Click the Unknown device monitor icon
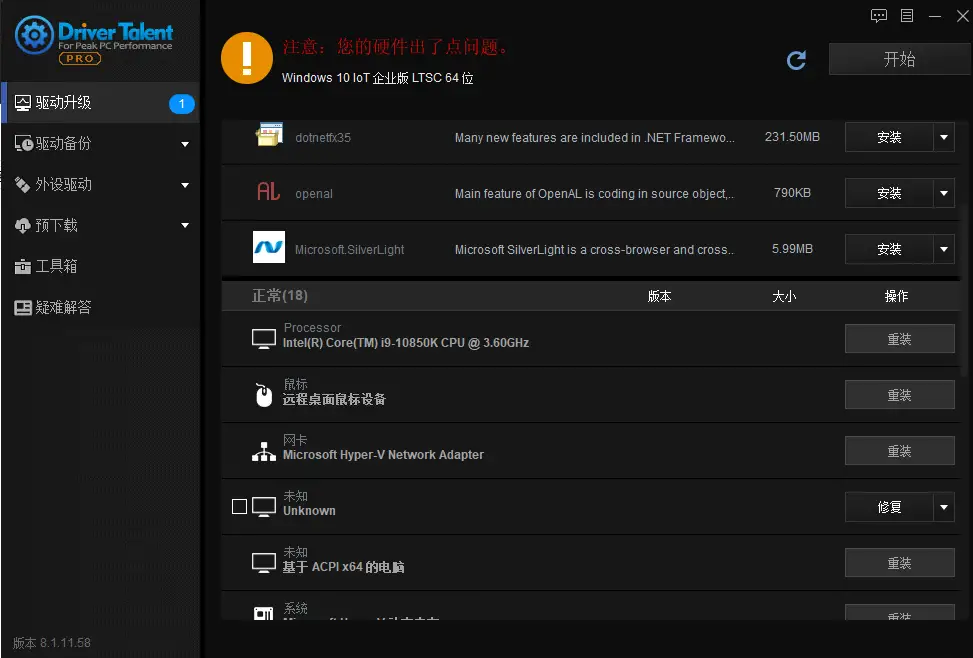This screenshot has height=658, width=973. click(x=264, y=507)
